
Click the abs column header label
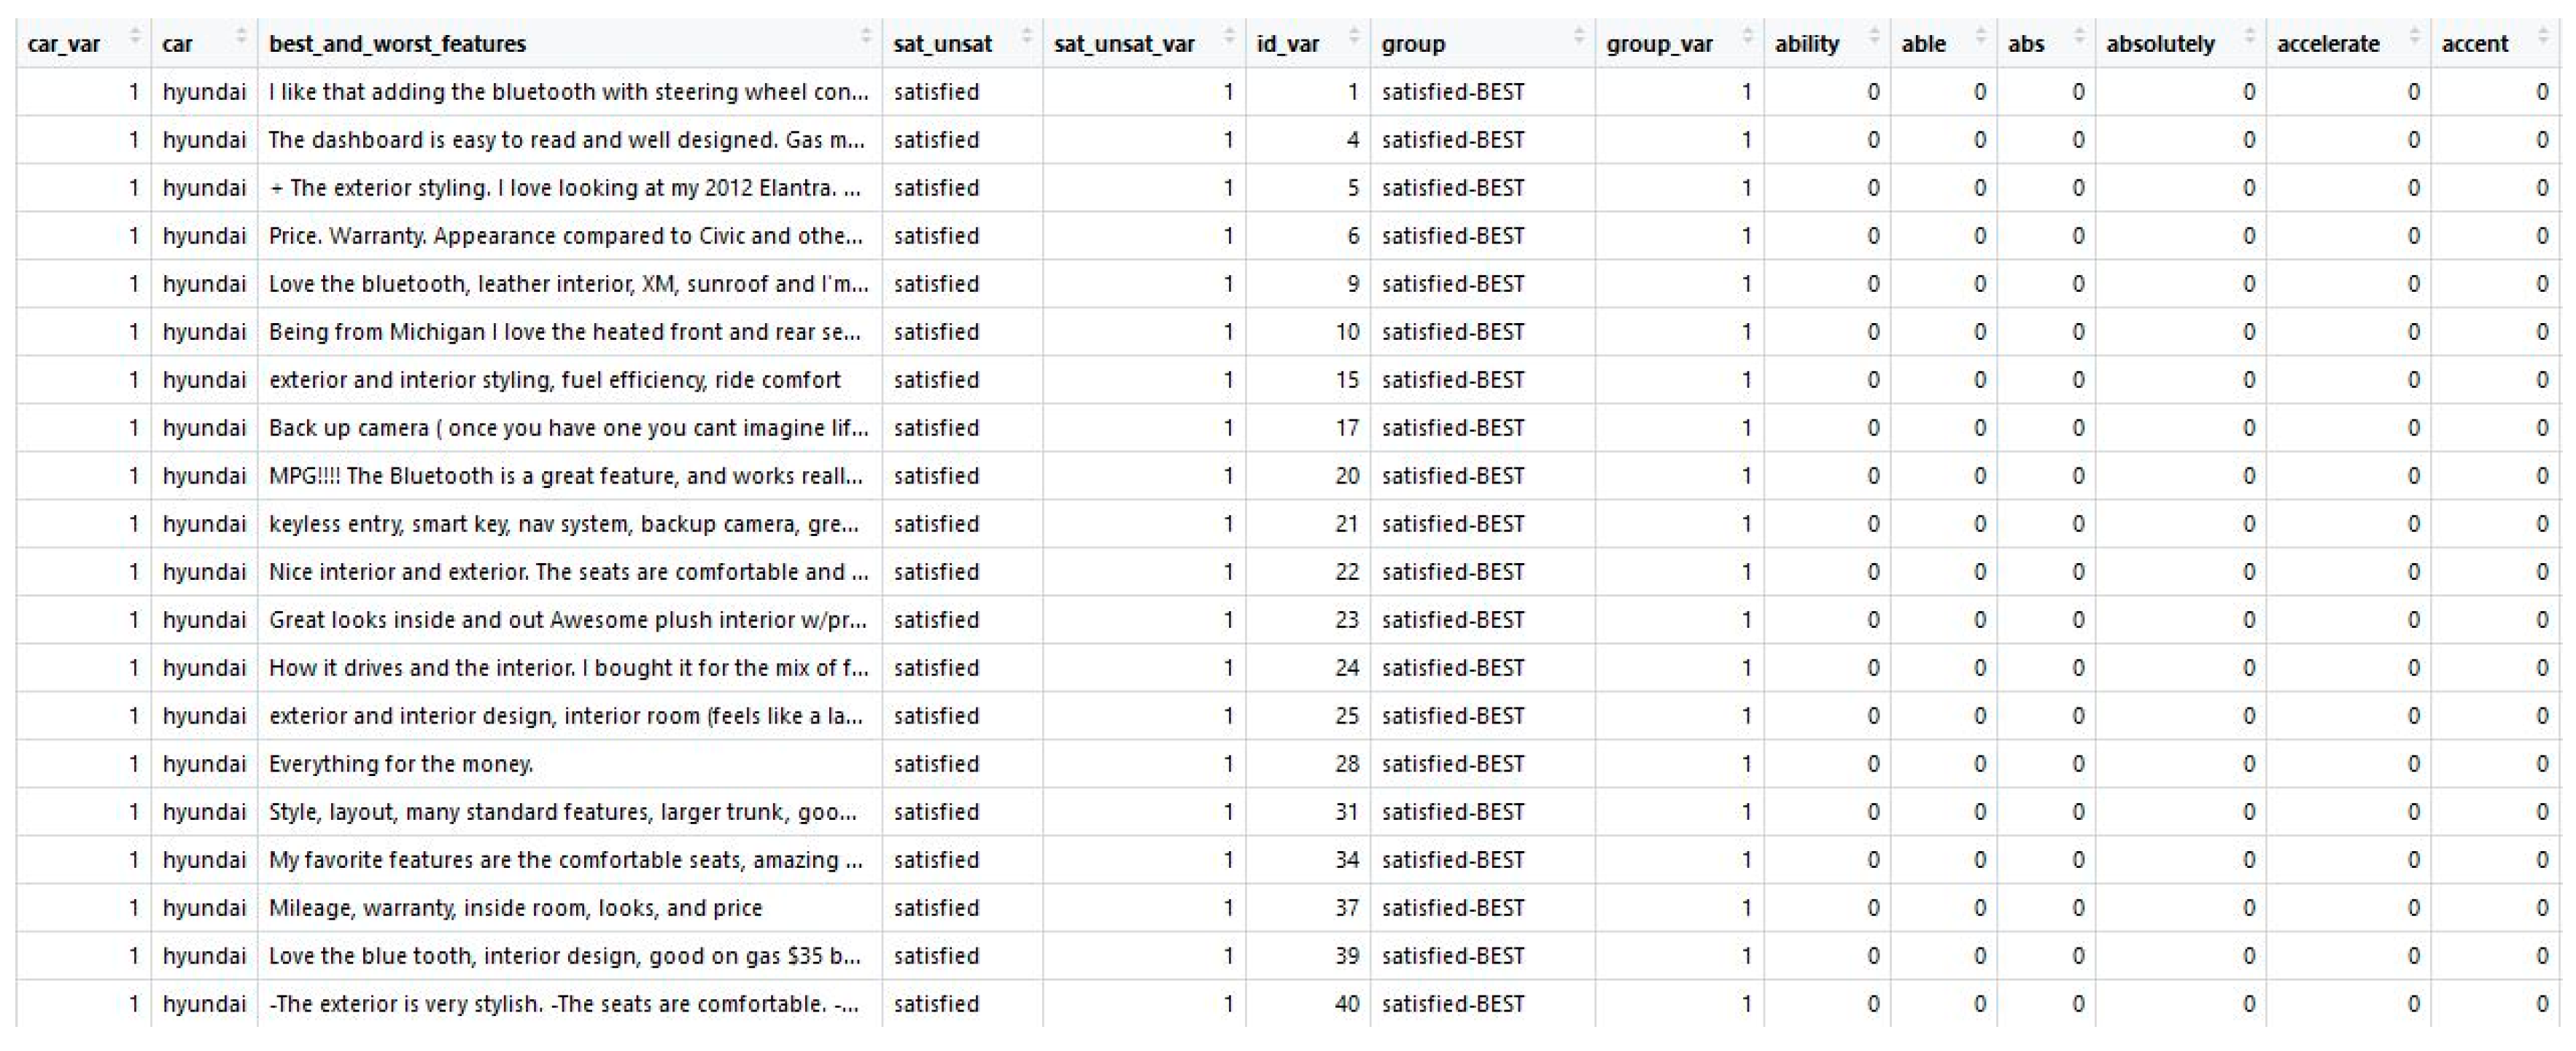pyautogui.click(x=2026, y=44)
